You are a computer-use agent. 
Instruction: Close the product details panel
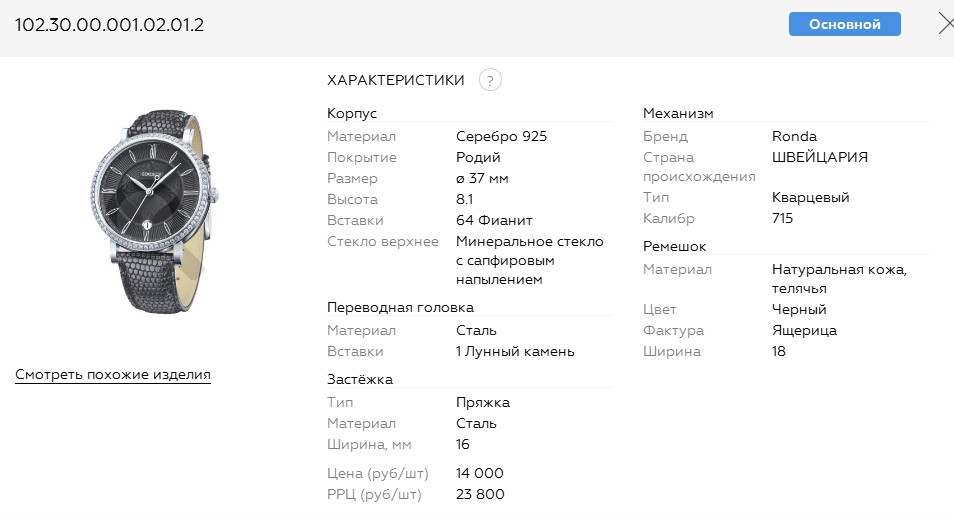point(946,24)
